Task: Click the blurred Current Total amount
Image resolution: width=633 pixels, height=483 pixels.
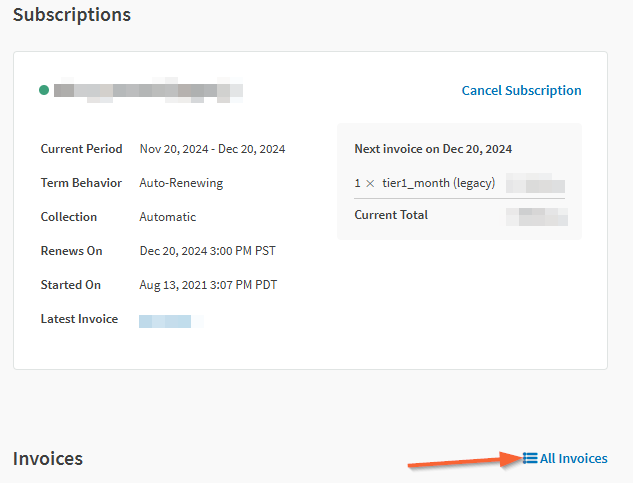Action: [537, 215]
